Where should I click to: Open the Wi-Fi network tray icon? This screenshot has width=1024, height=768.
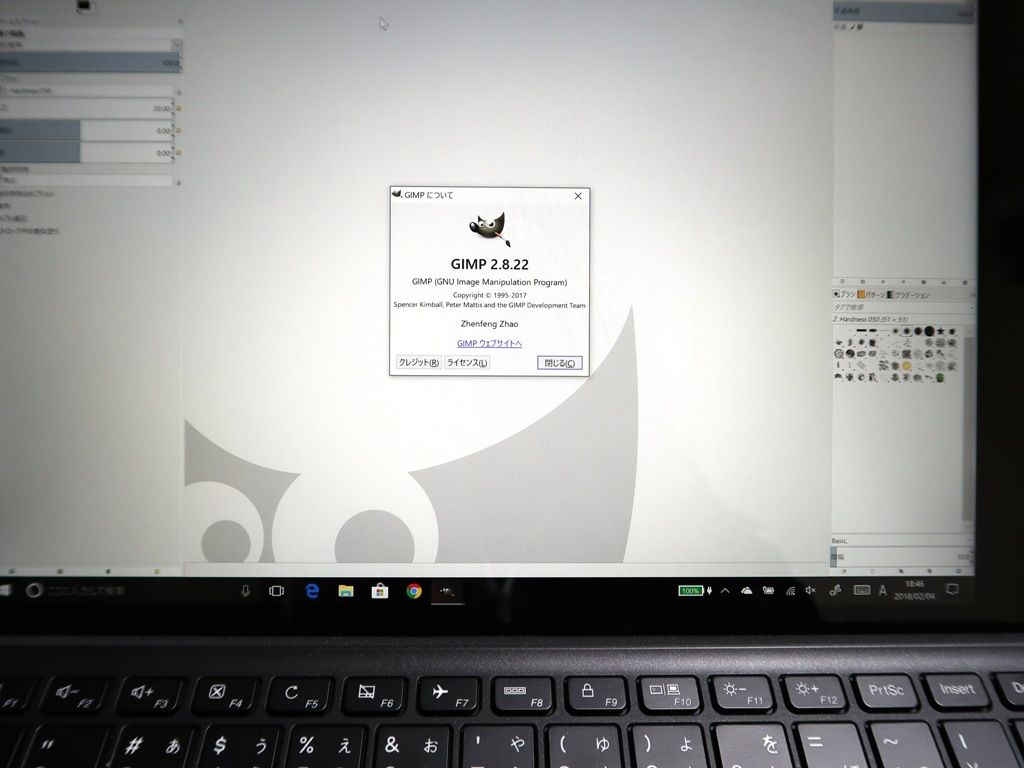790,590
